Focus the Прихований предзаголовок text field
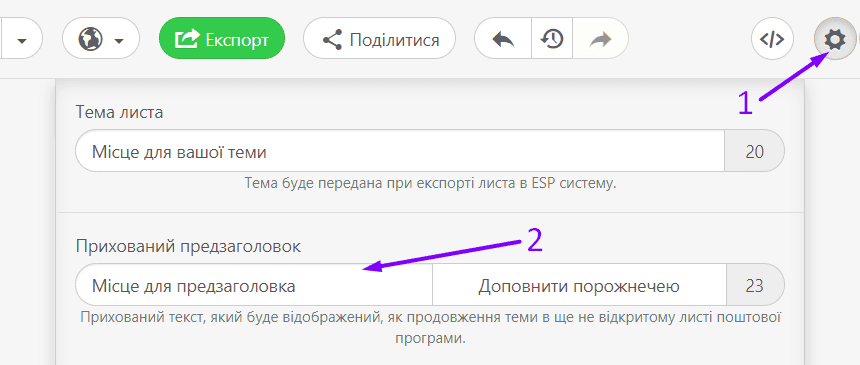 [x=254, y=285]
